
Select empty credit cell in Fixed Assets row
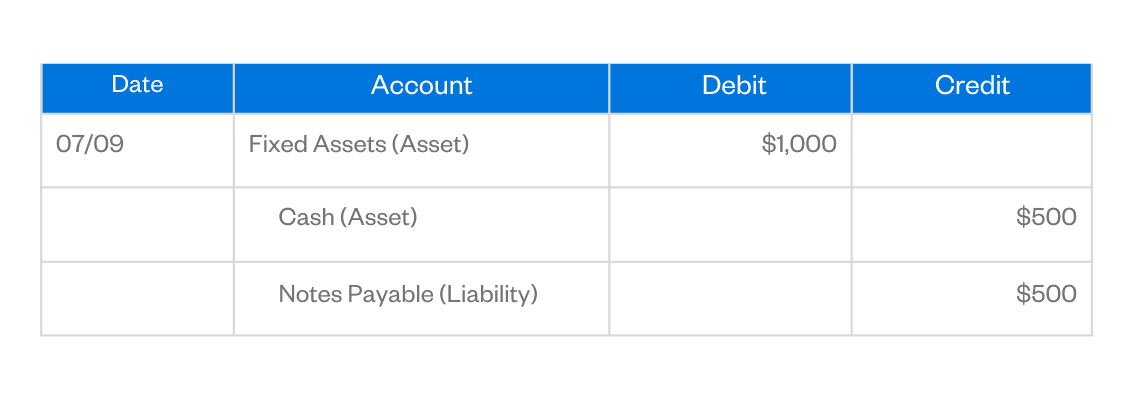971,150
